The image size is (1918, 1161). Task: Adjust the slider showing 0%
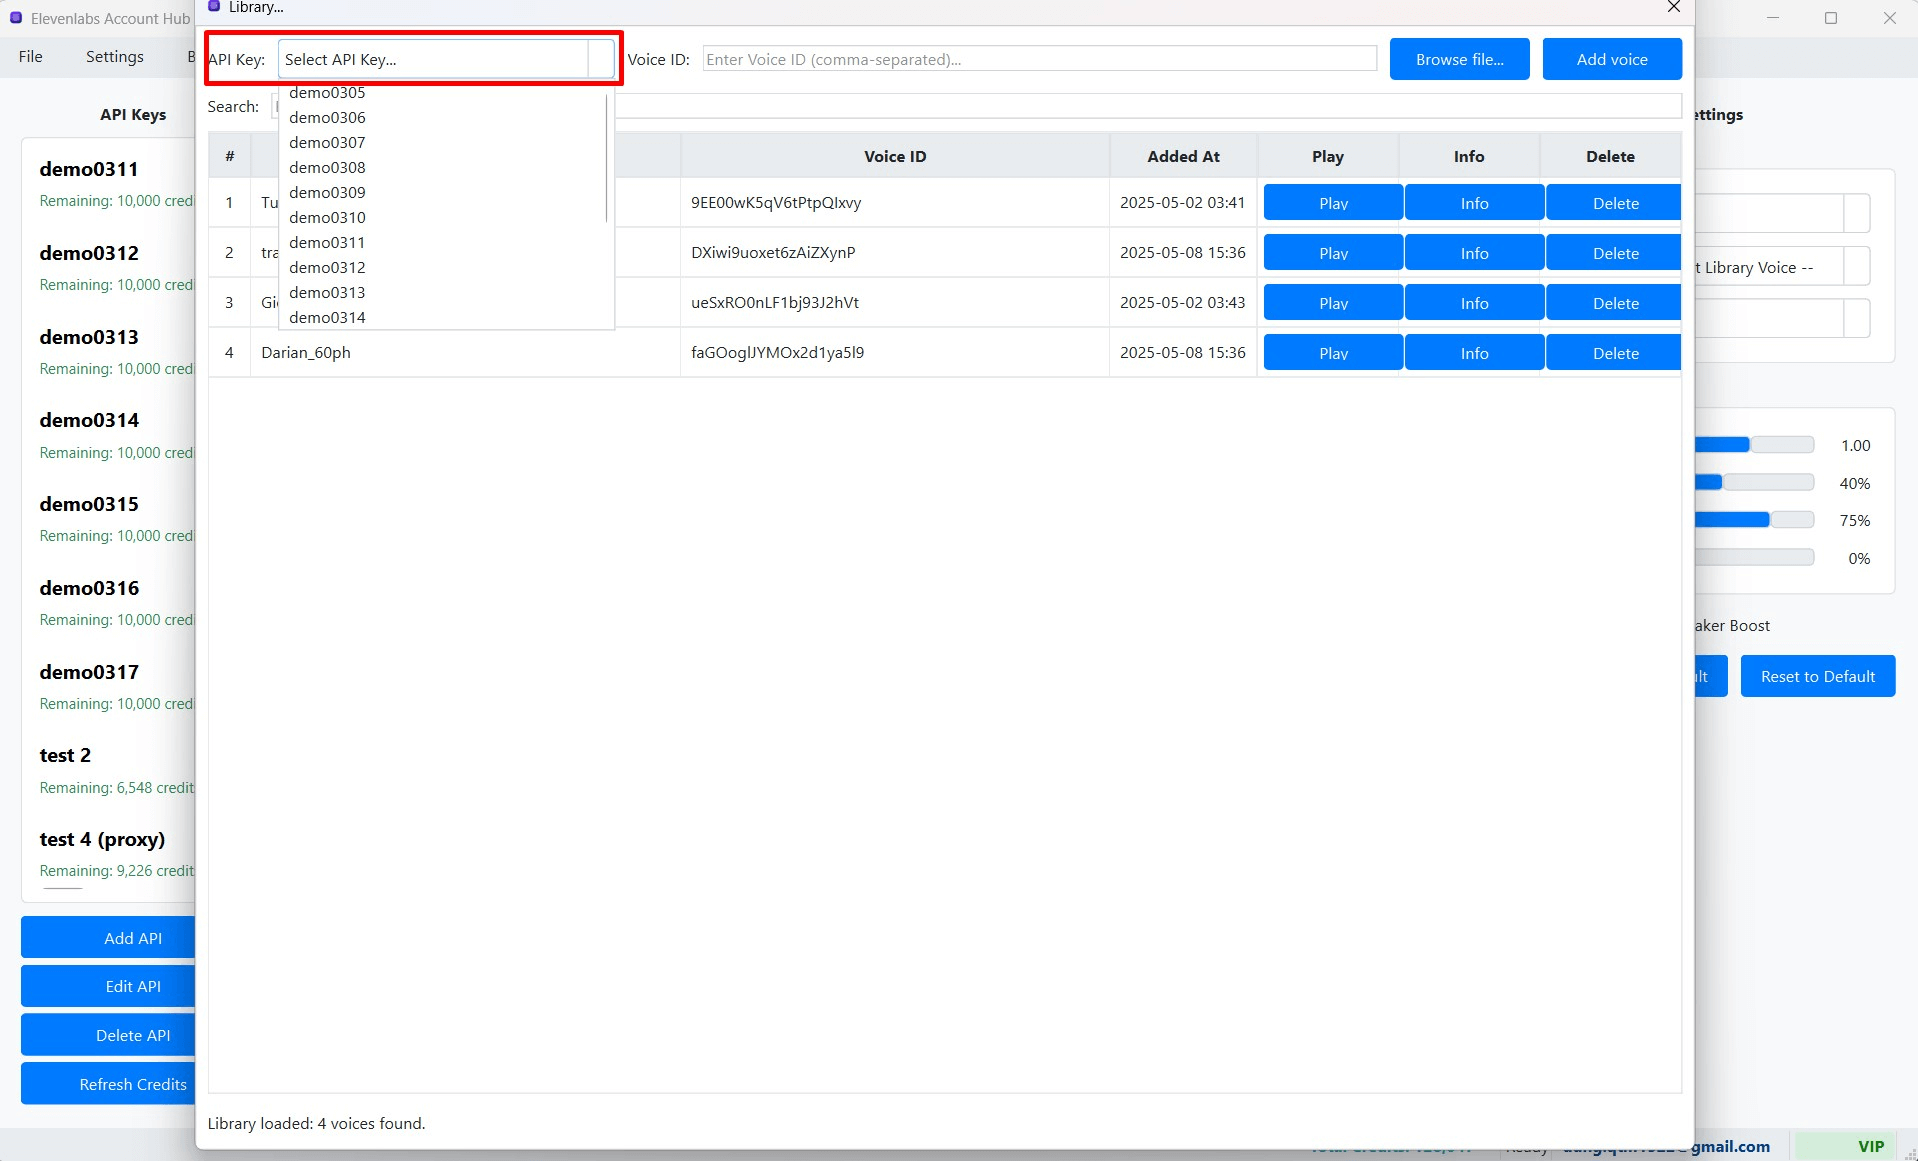(x=1754, y=558)
